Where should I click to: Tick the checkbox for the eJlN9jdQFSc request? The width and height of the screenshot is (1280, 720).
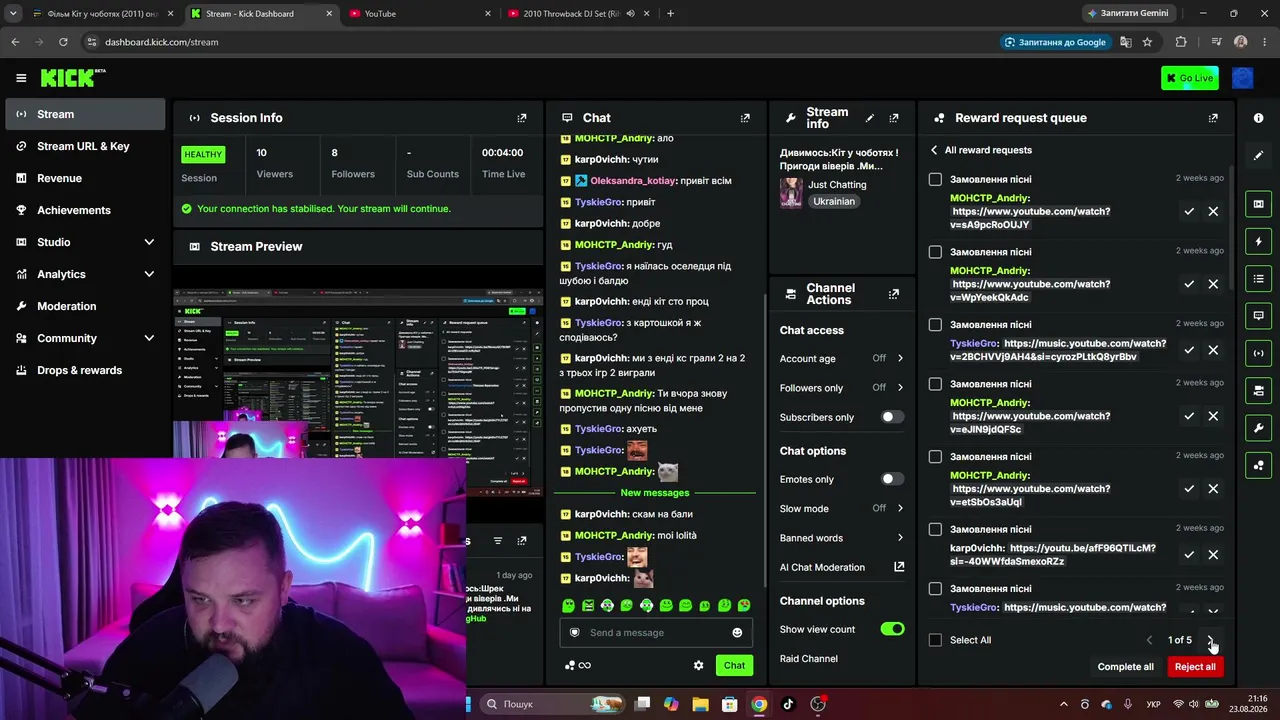(935, 384)
